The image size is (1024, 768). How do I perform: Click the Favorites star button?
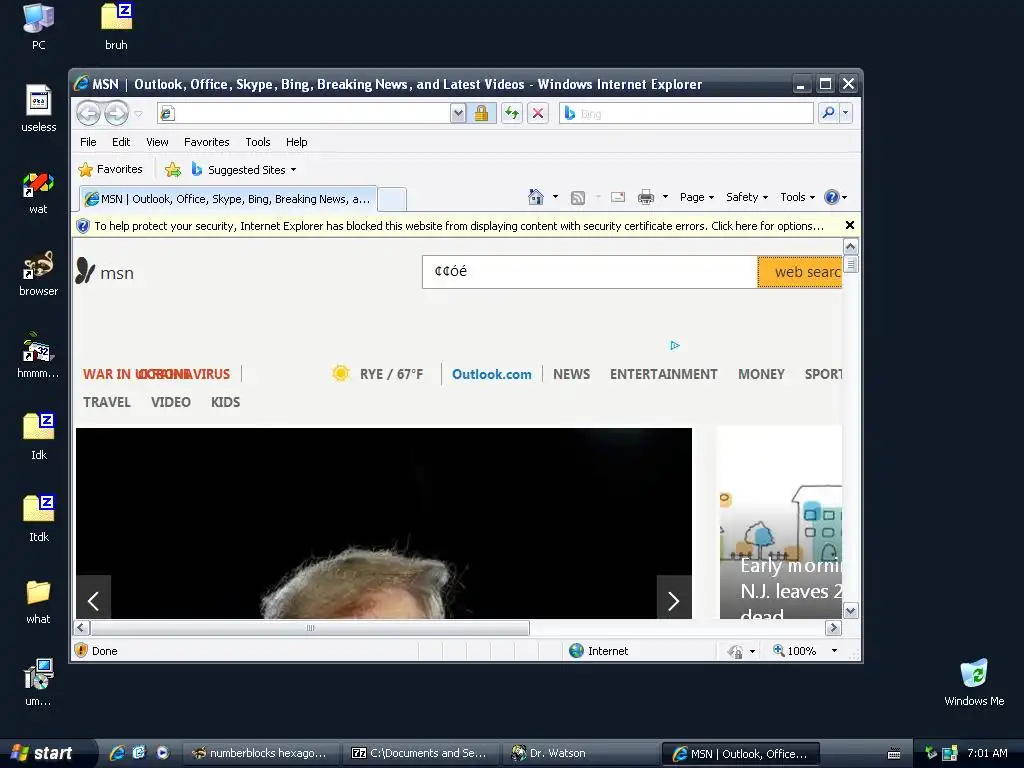(110, 169)
